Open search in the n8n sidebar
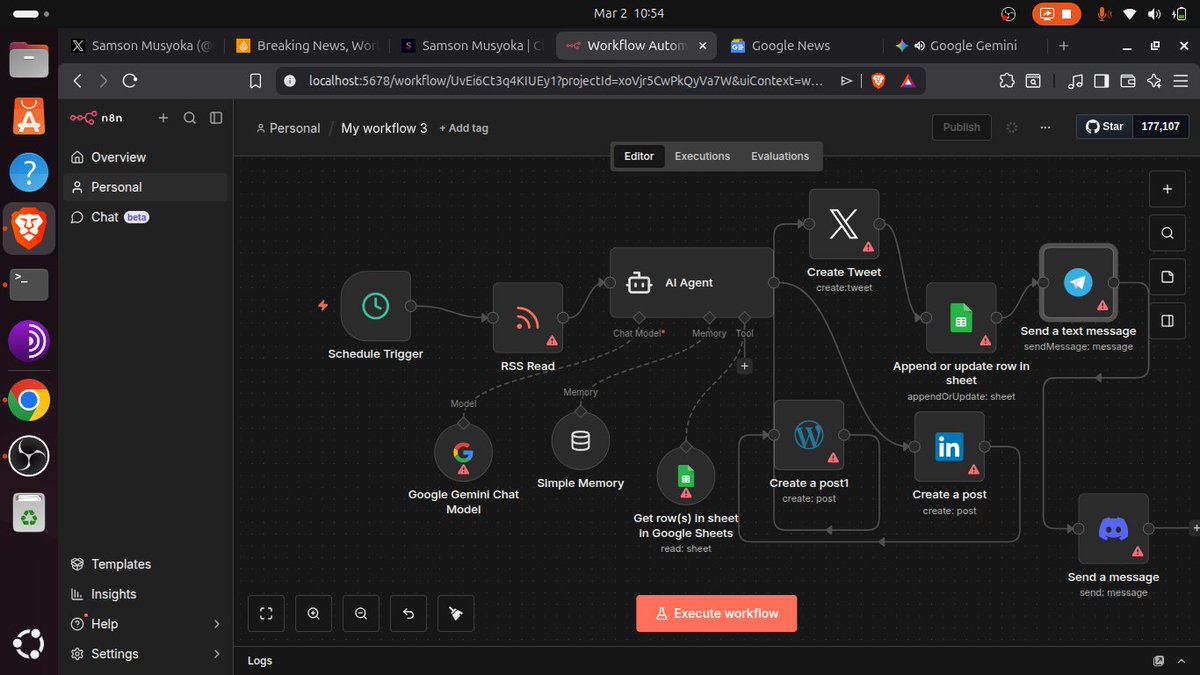This screenshot has height=675, width=1200. [190, 118]
